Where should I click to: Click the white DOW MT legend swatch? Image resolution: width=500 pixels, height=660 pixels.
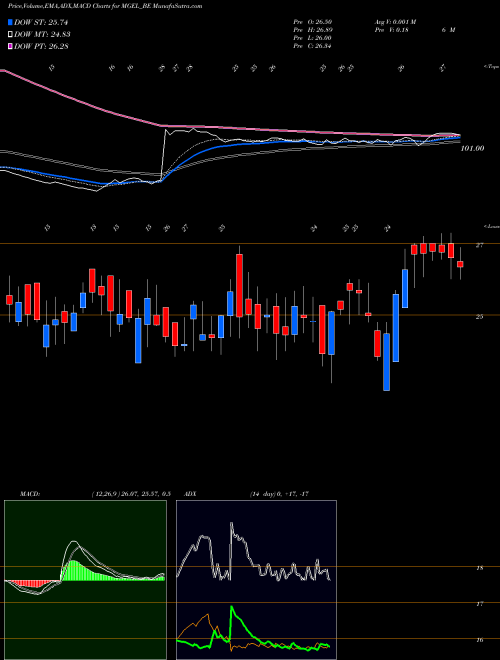pyautogui.click(x=10, y=34)
